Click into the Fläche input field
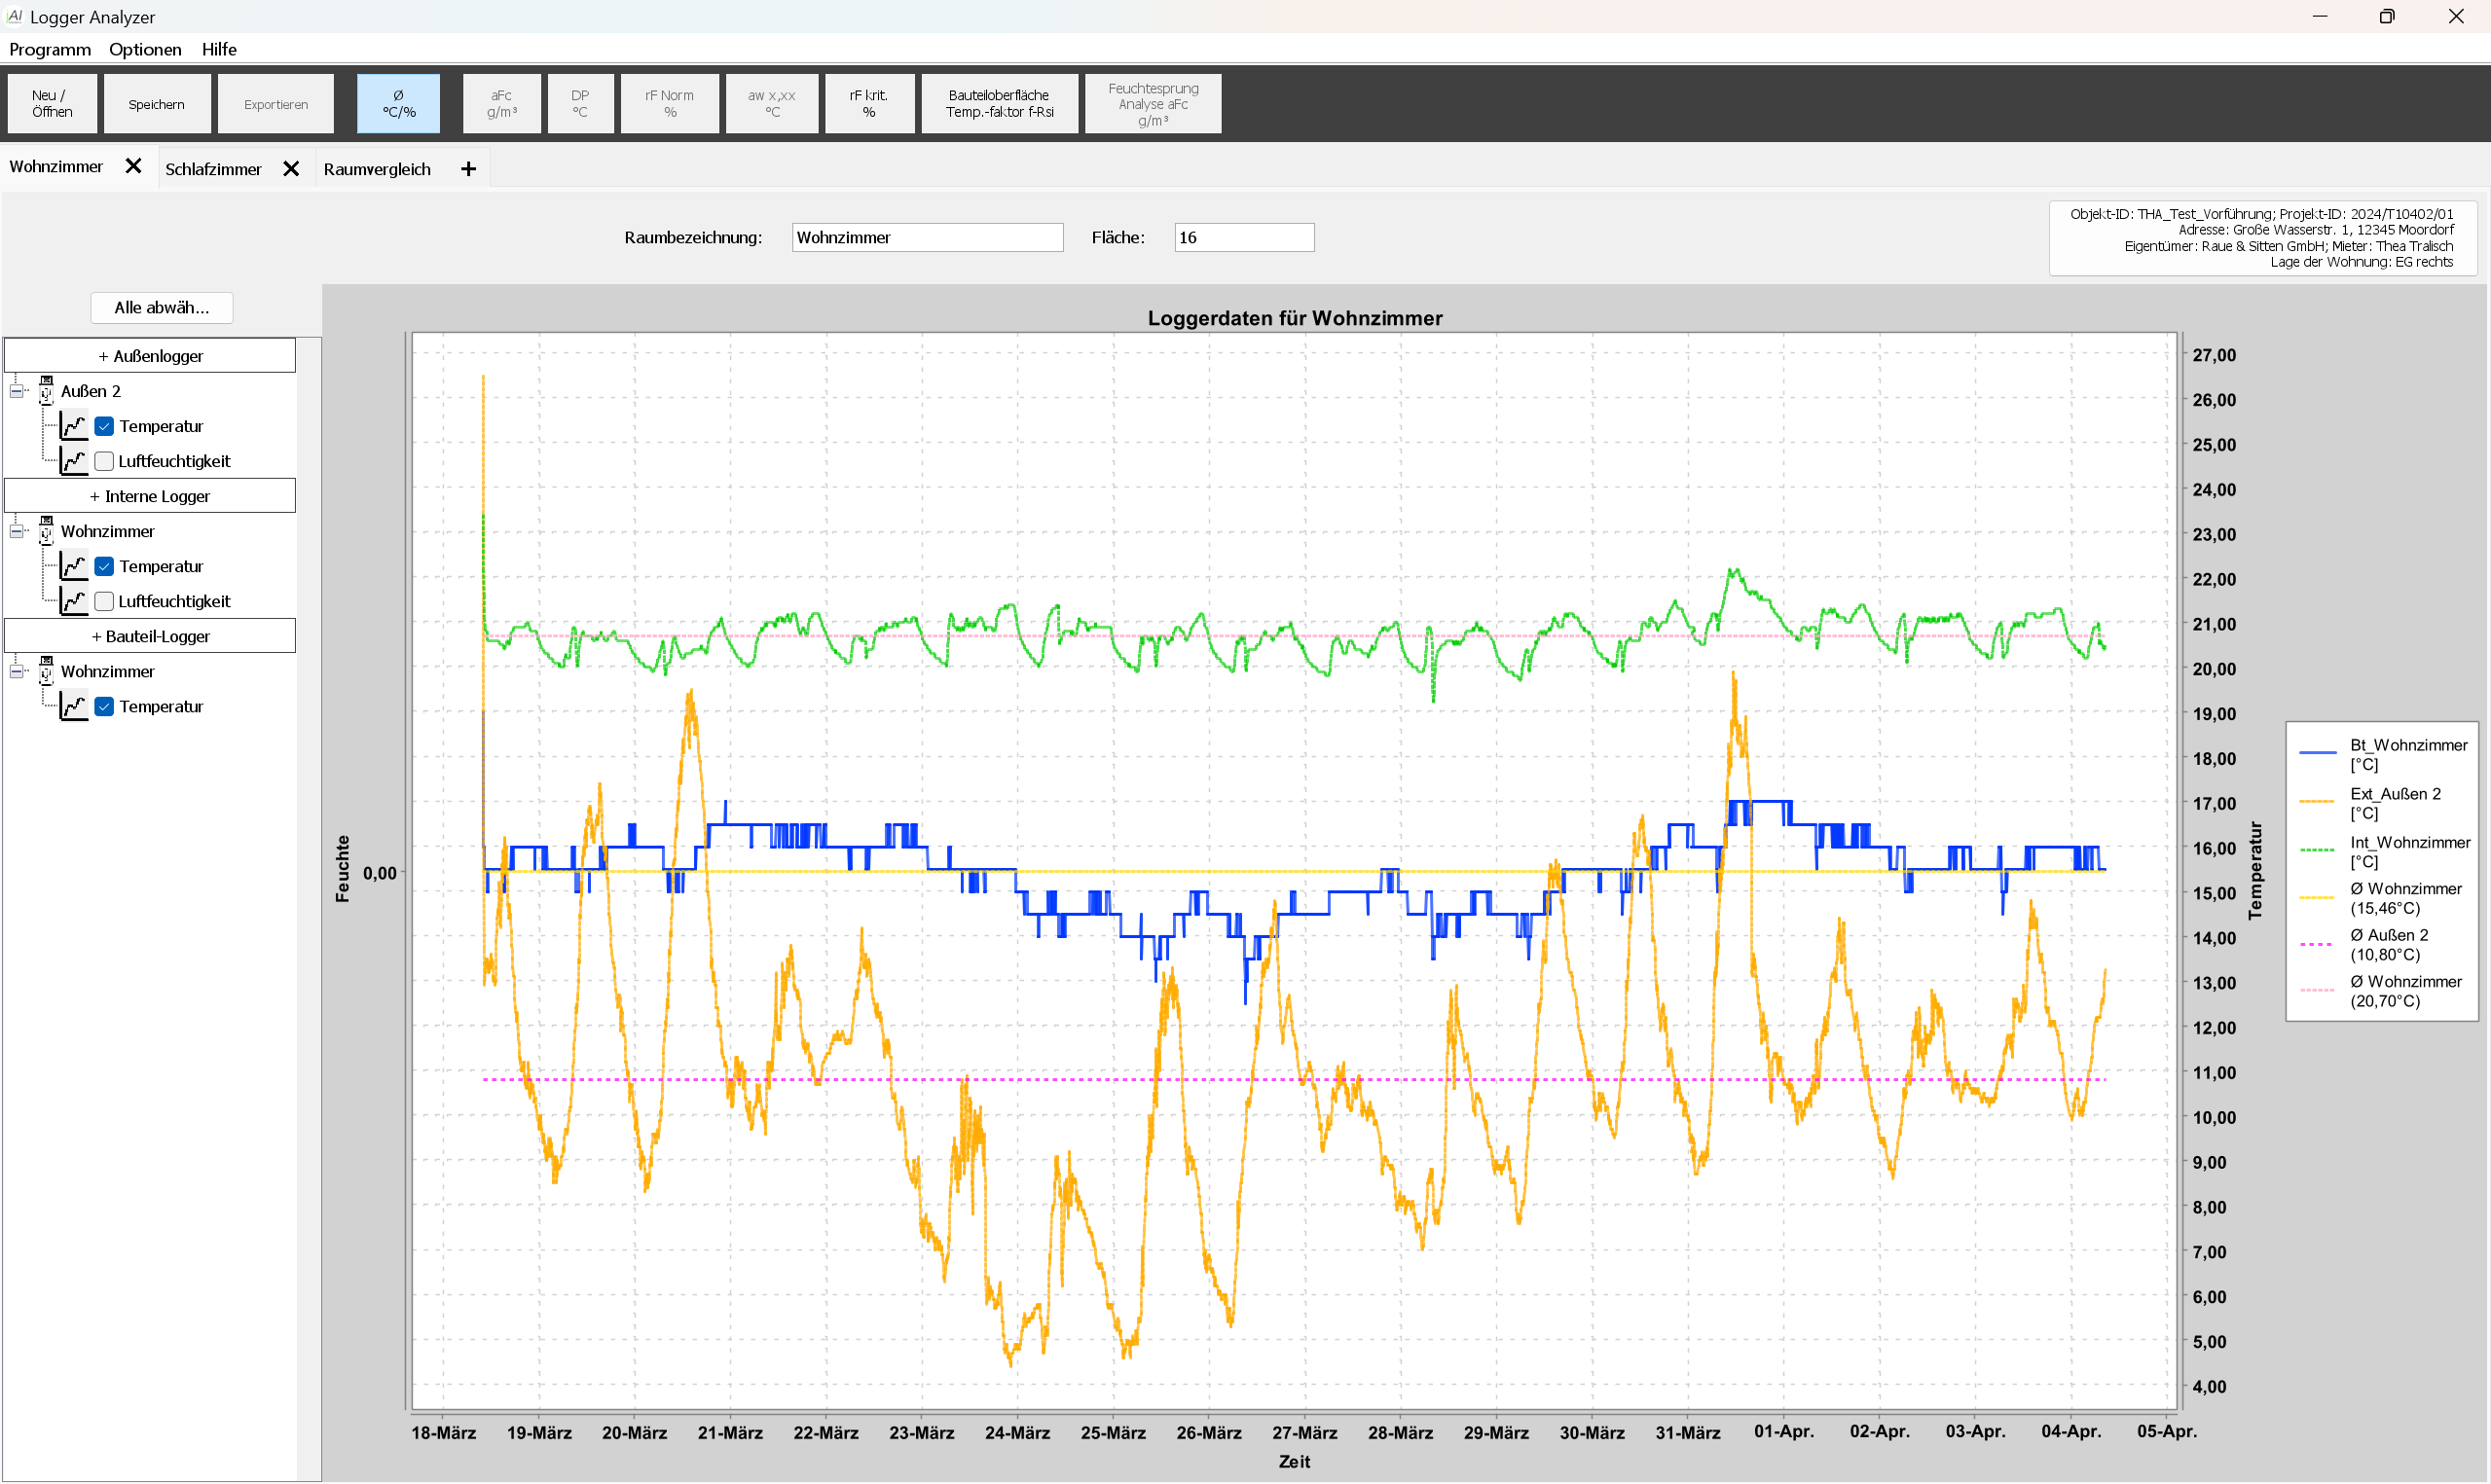The image size is (2491, 1484). tap(1243, 237)
